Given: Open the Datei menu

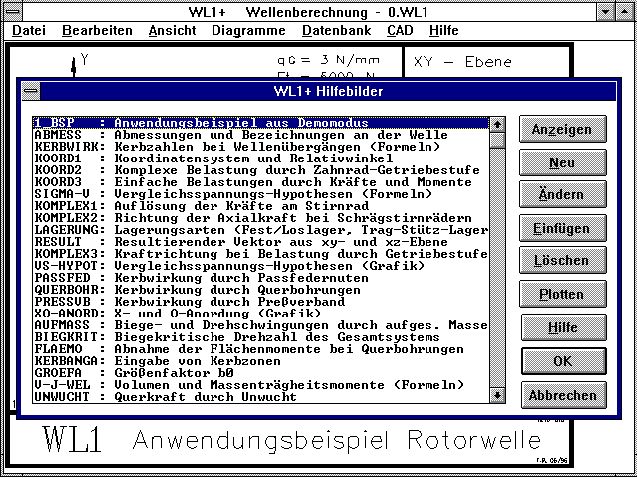Looking at the screenshot, I should (29, 30).
